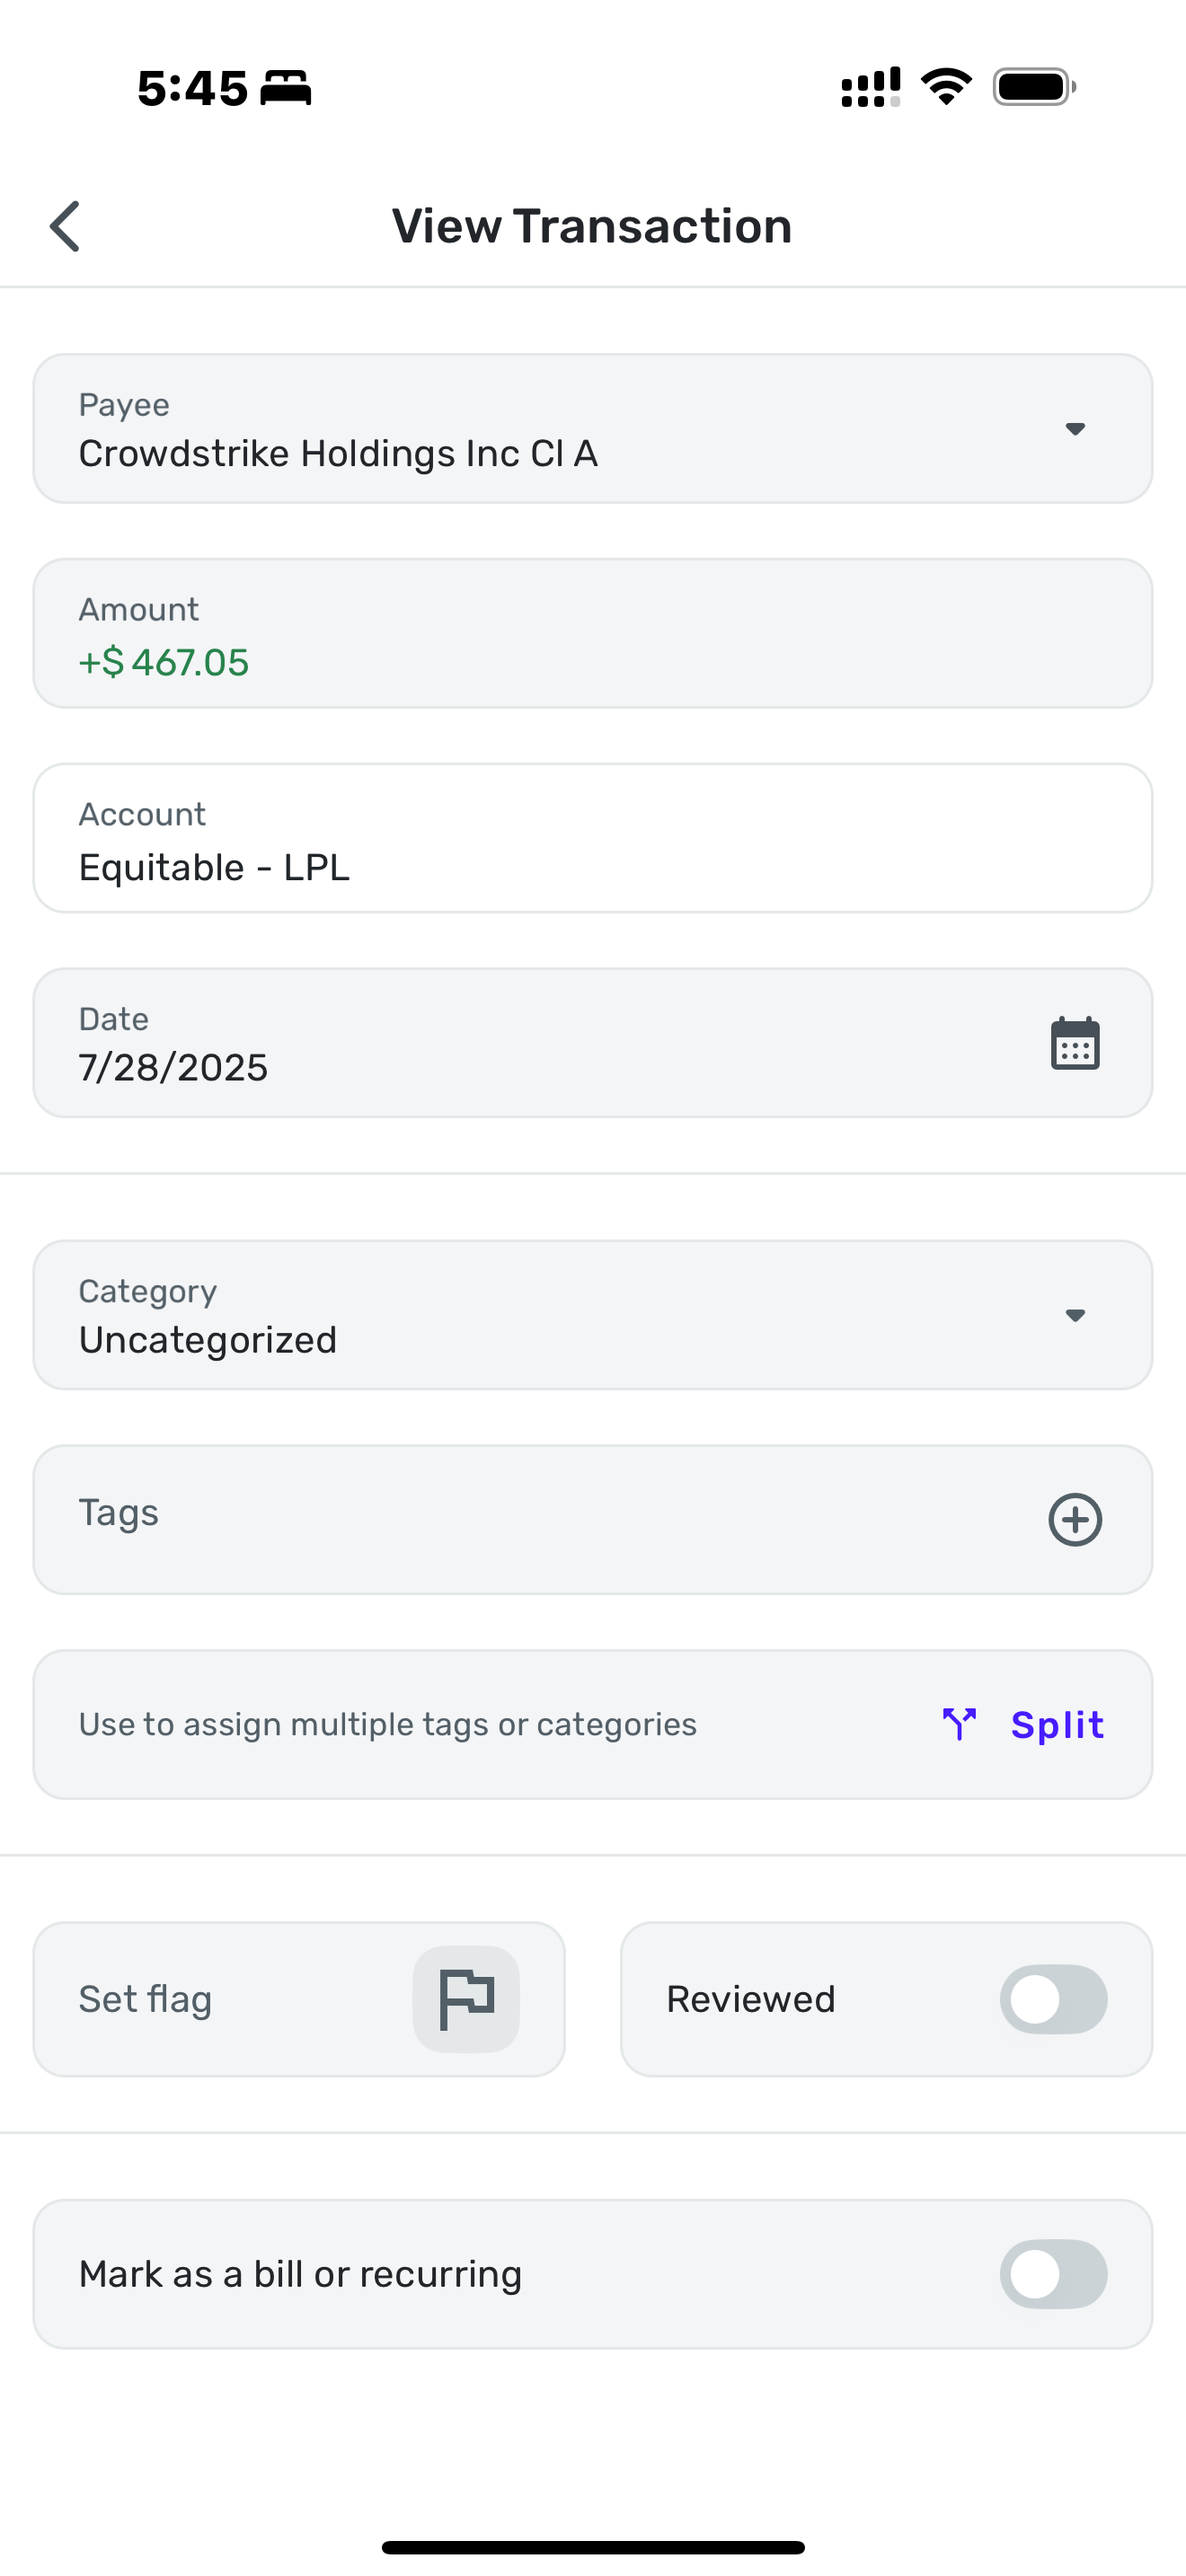Image resolution: width=1186 pixels, height=2576 pixels.
Task: Expand the Category dropdown arrow
Action: click(1075, 1315)
